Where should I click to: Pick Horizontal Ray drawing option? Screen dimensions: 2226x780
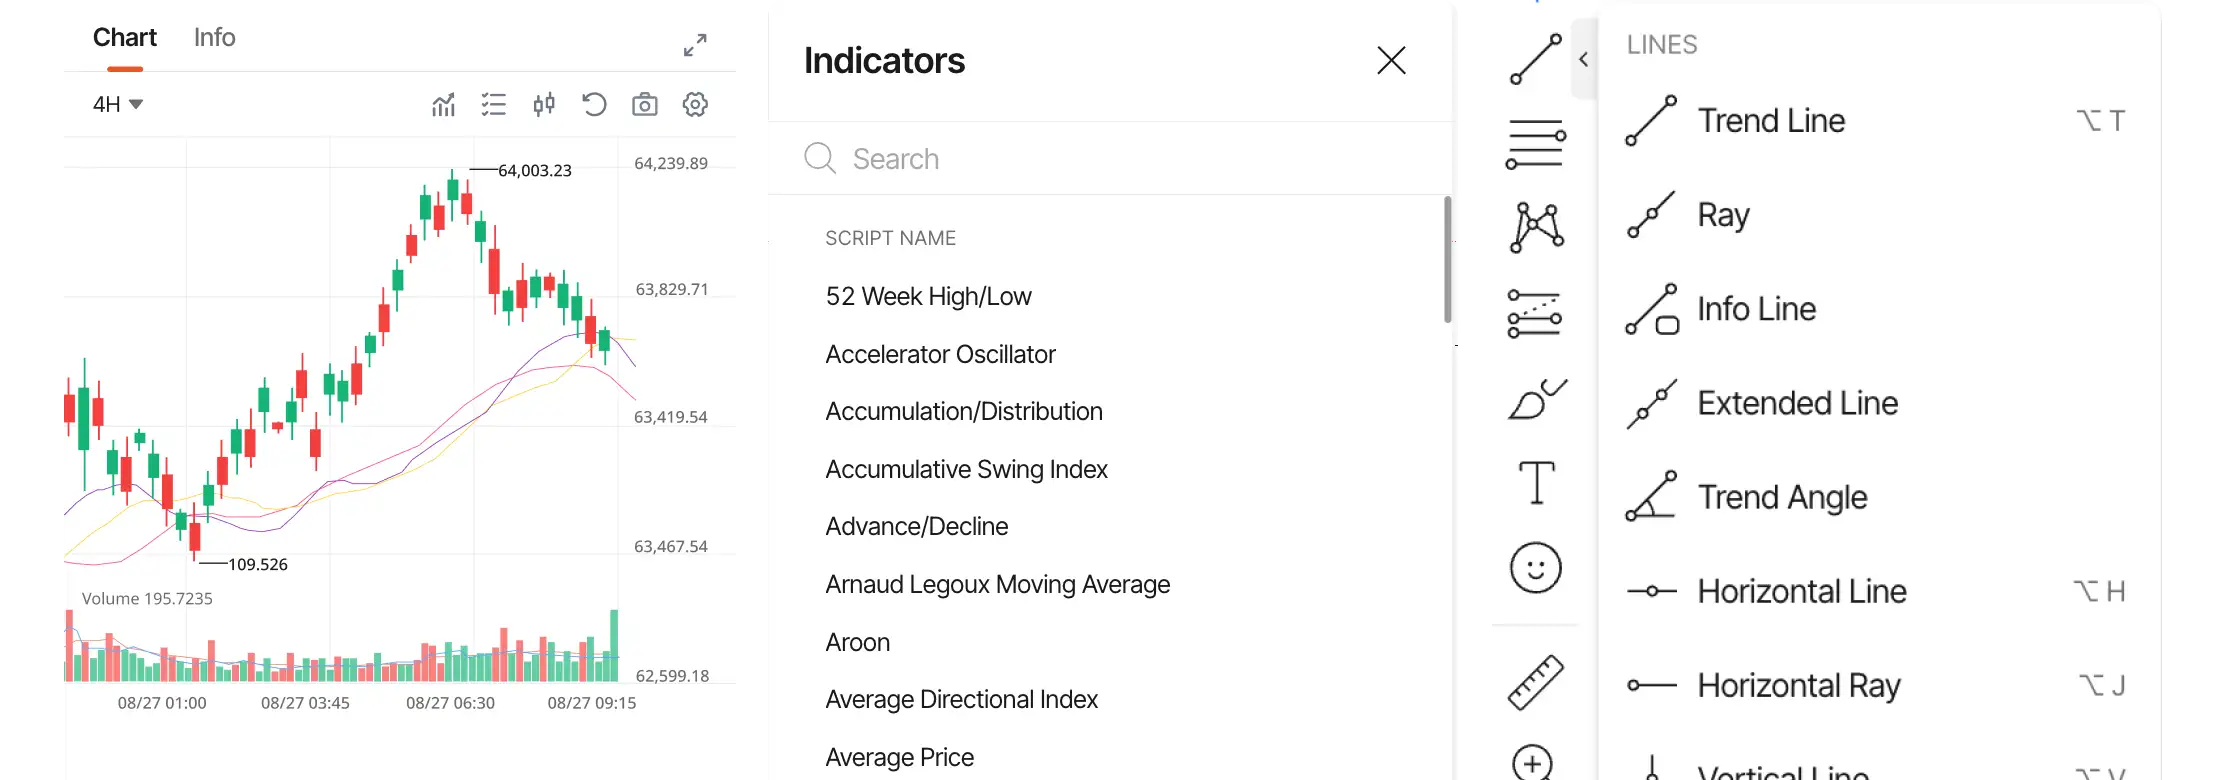[1798, 686]
